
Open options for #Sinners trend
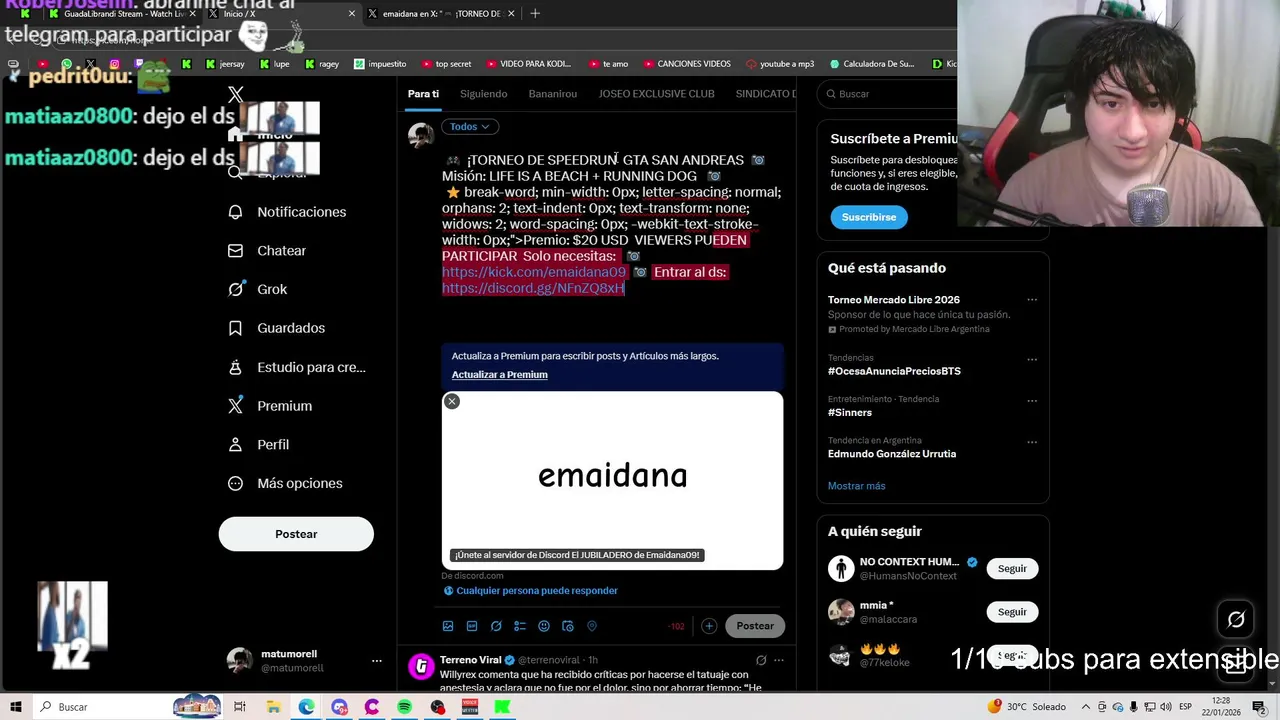tap(1032, 400)
